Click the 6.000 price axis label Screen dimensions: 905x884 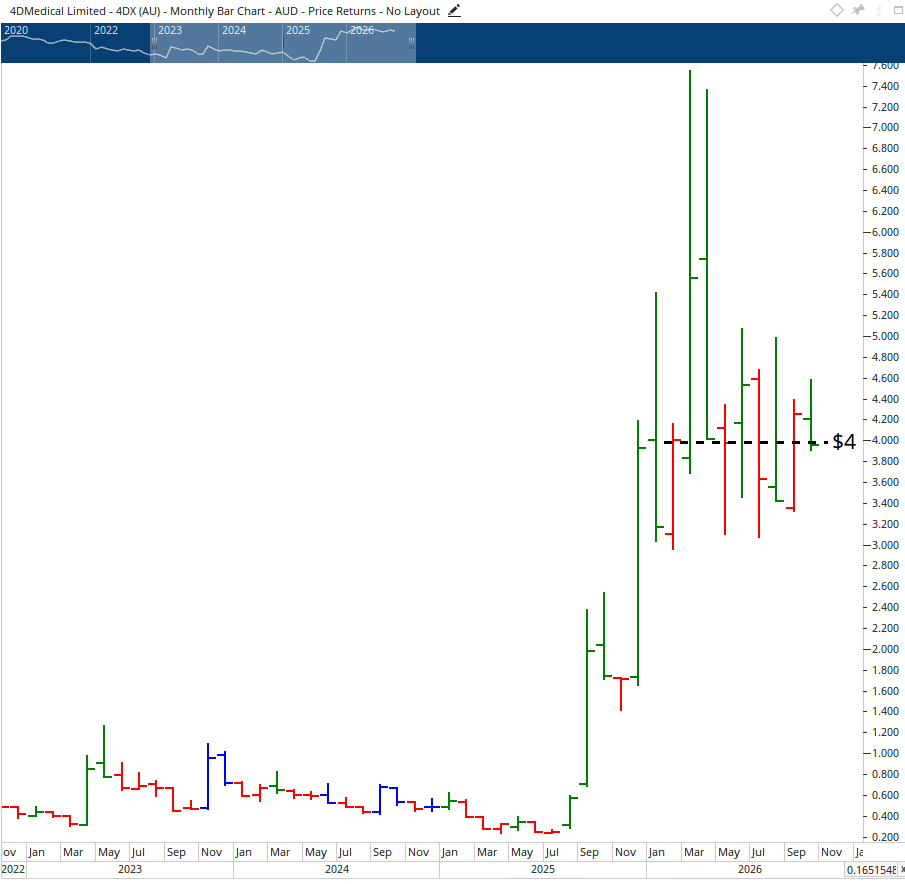(885, 232)
